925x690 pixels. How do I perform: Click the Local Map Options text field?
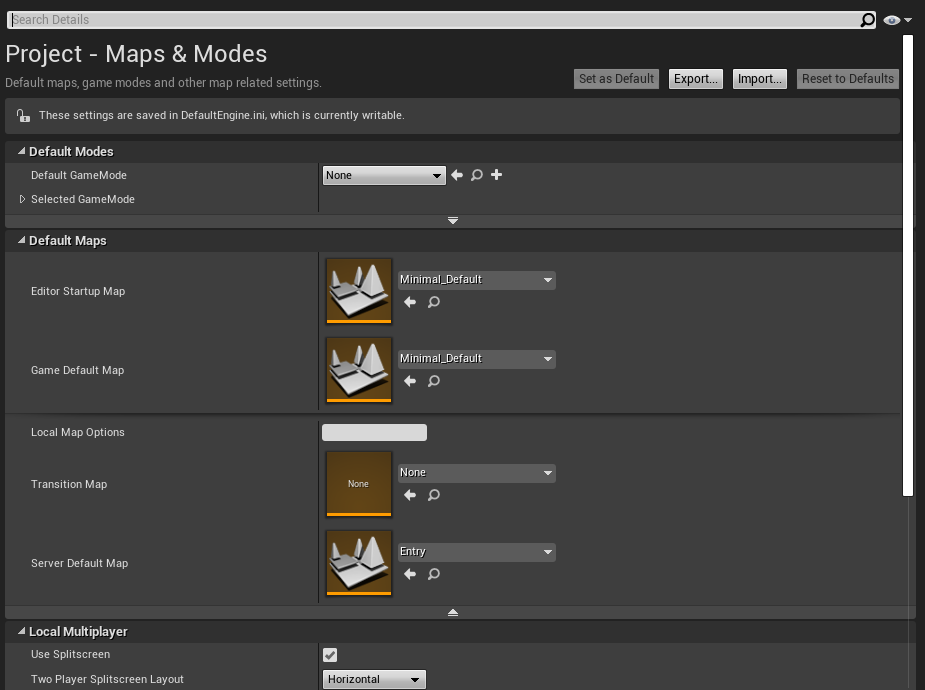(x=374, y=433)
